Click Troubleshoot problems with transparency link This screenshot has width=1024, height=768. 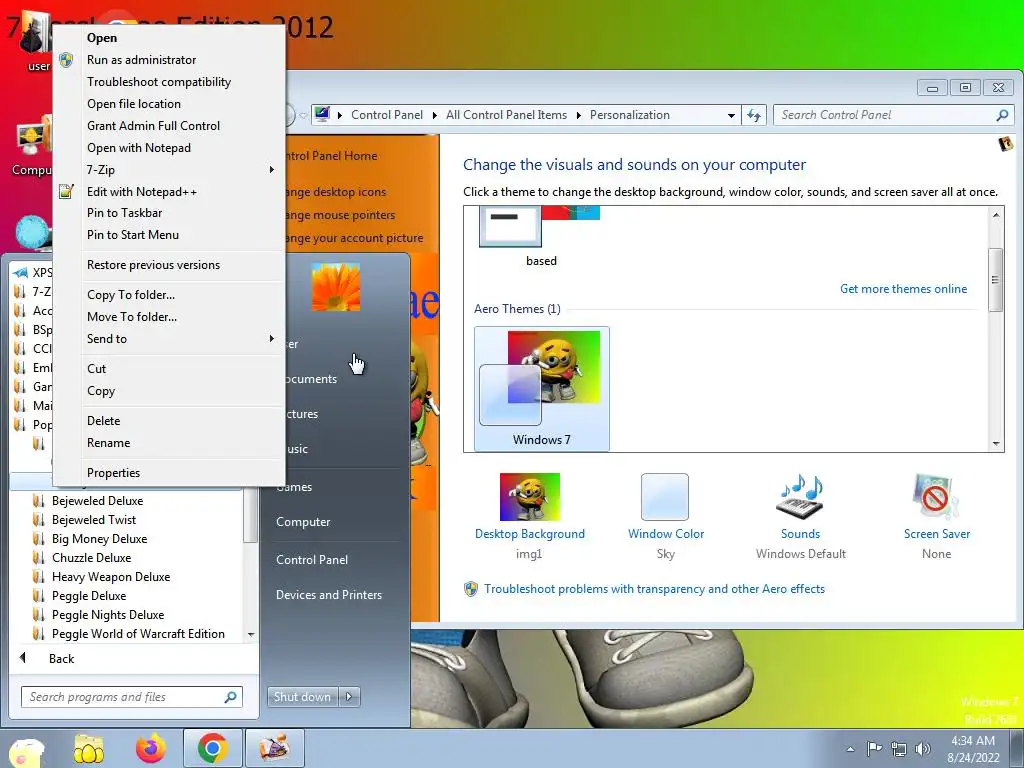coord(654,589)
